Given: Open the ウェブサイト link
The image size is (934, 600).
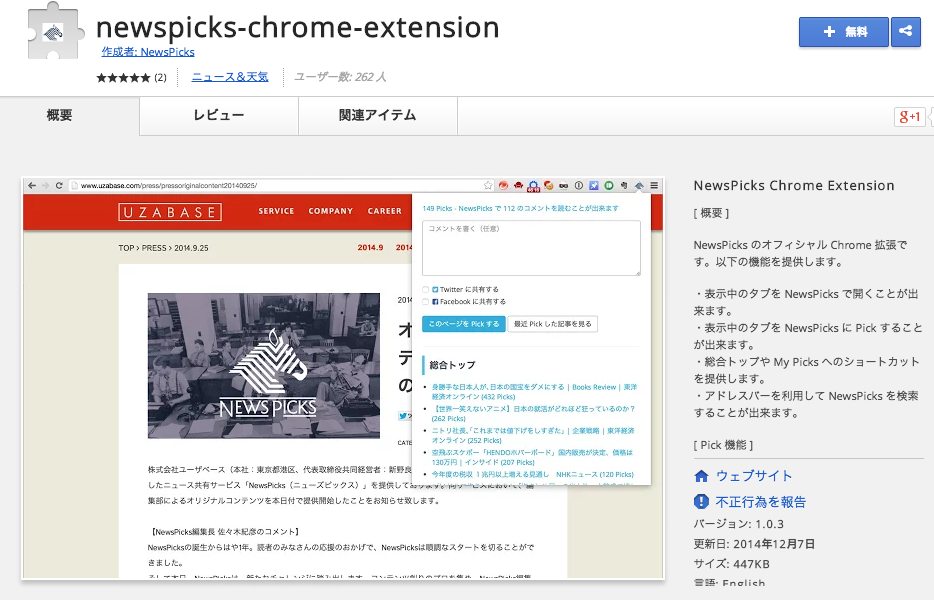Looking at the screenshot, I should [x=754, y=476].
